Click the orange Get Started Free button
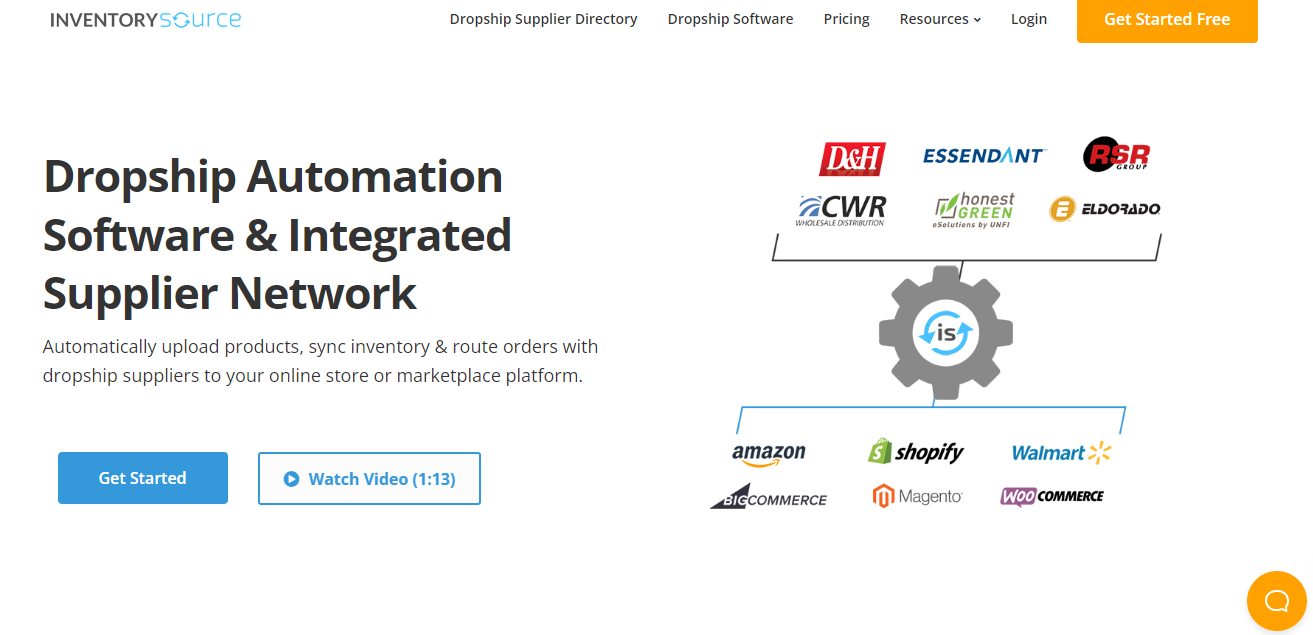1313x635 pixels. 1167,19
